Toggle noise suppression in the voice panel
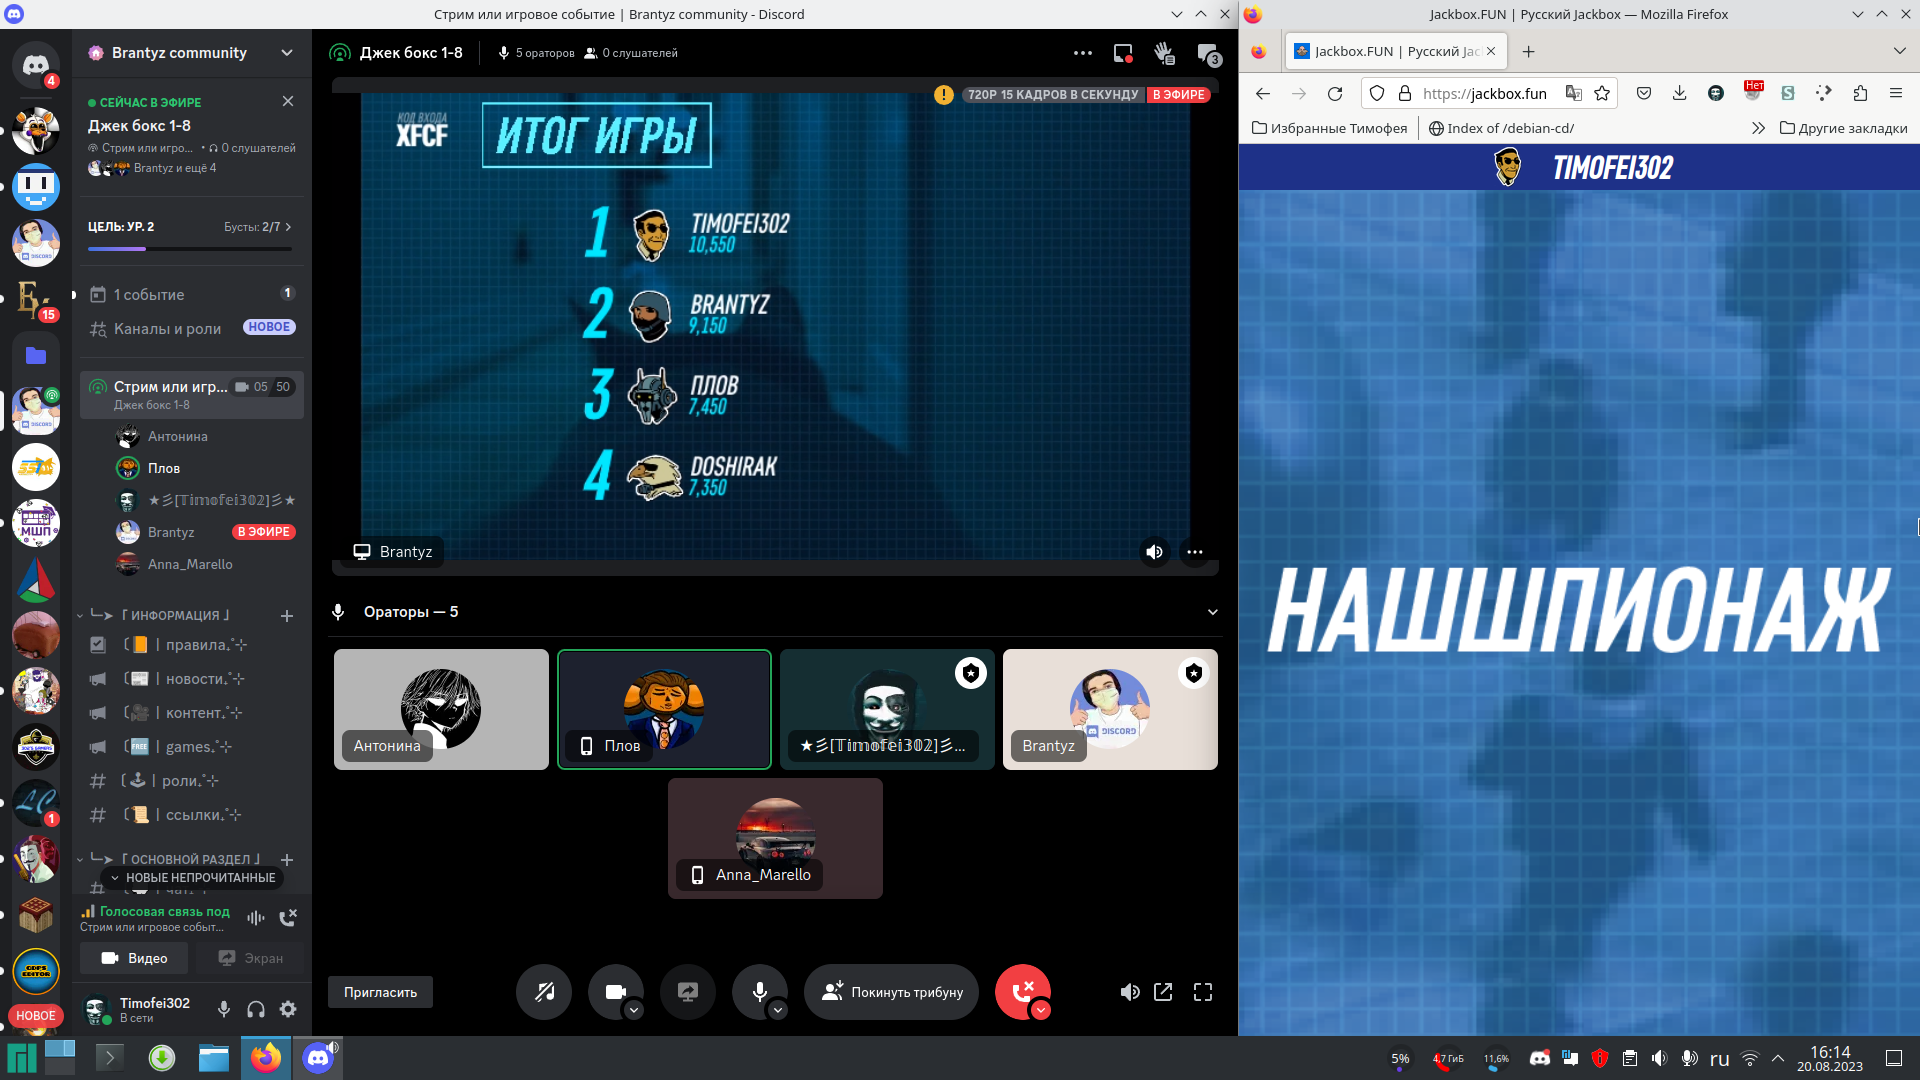The image size is (1920, 1080). click(256, 917)
